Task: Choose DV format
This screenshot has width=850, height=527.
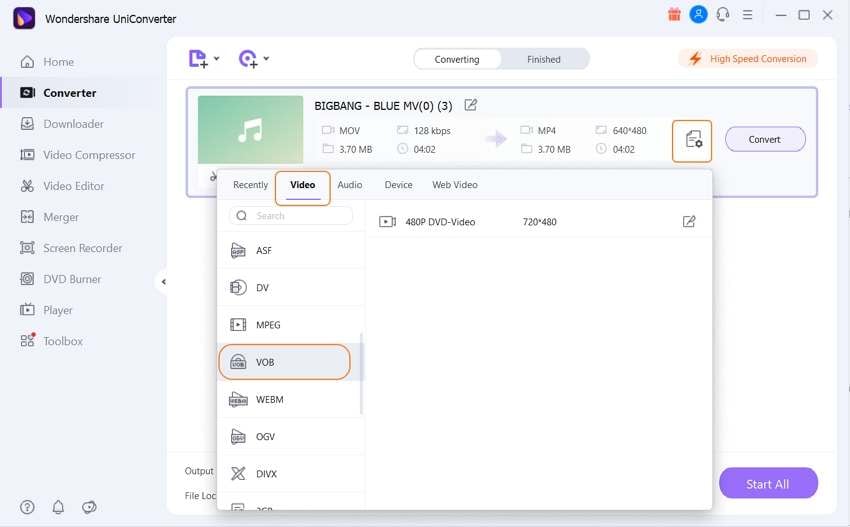Action: 291,287
